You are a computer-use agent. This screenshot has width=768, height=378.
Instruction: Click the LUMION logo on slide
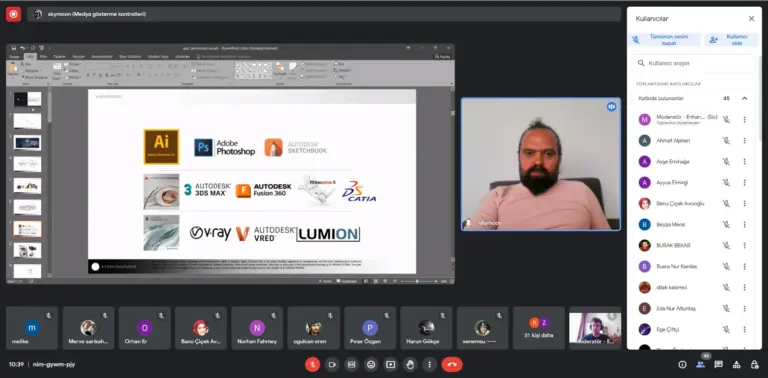coord(328,234)
